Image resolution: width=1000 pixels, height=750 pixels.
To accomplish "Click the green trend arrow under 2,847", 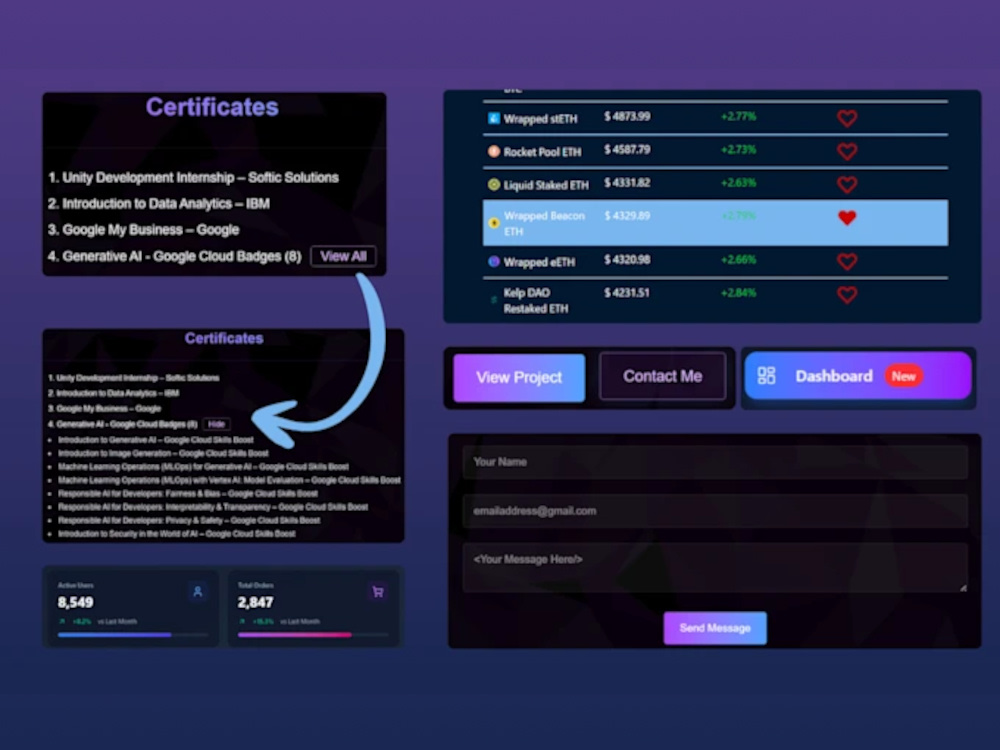I will point(242,621).
